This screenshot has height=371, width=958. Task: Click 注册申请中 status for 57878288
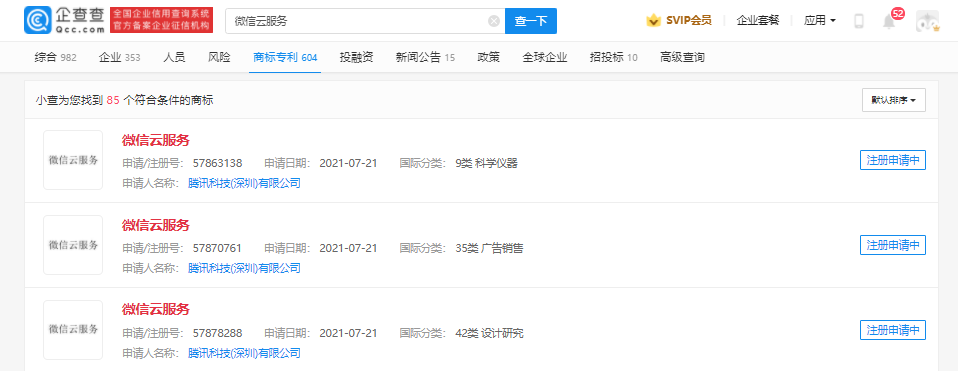[893, 330]
